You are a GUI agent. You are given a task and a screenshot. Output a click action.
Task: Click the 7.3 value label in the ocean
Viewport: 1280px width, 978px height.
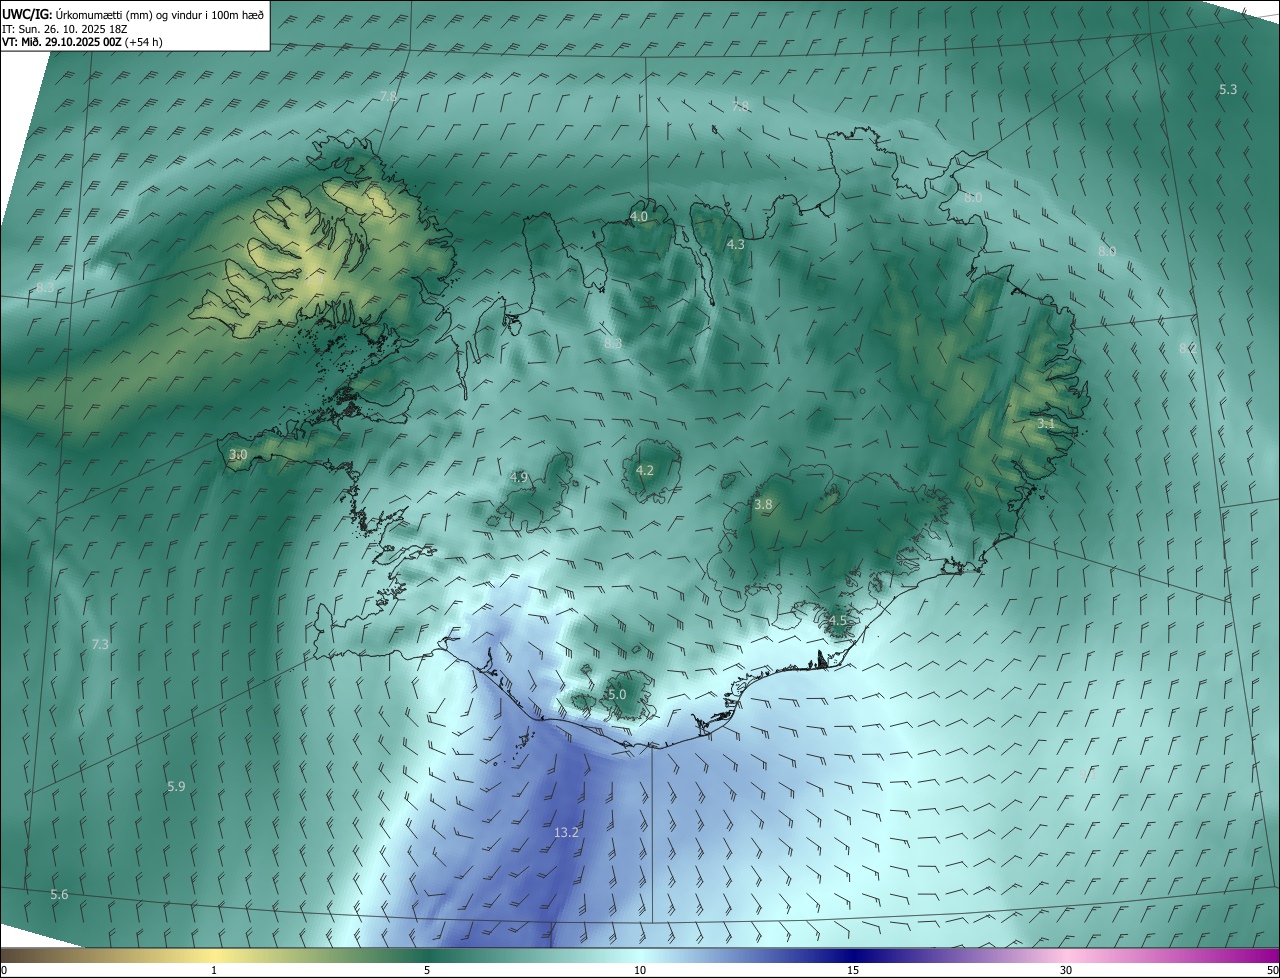(x=99, y=645)
